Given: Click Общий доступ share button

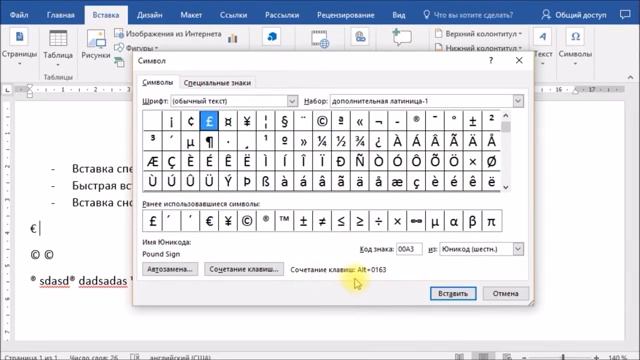Looking at the screenshot, I should pyautogui.click(x=573, y=15).
